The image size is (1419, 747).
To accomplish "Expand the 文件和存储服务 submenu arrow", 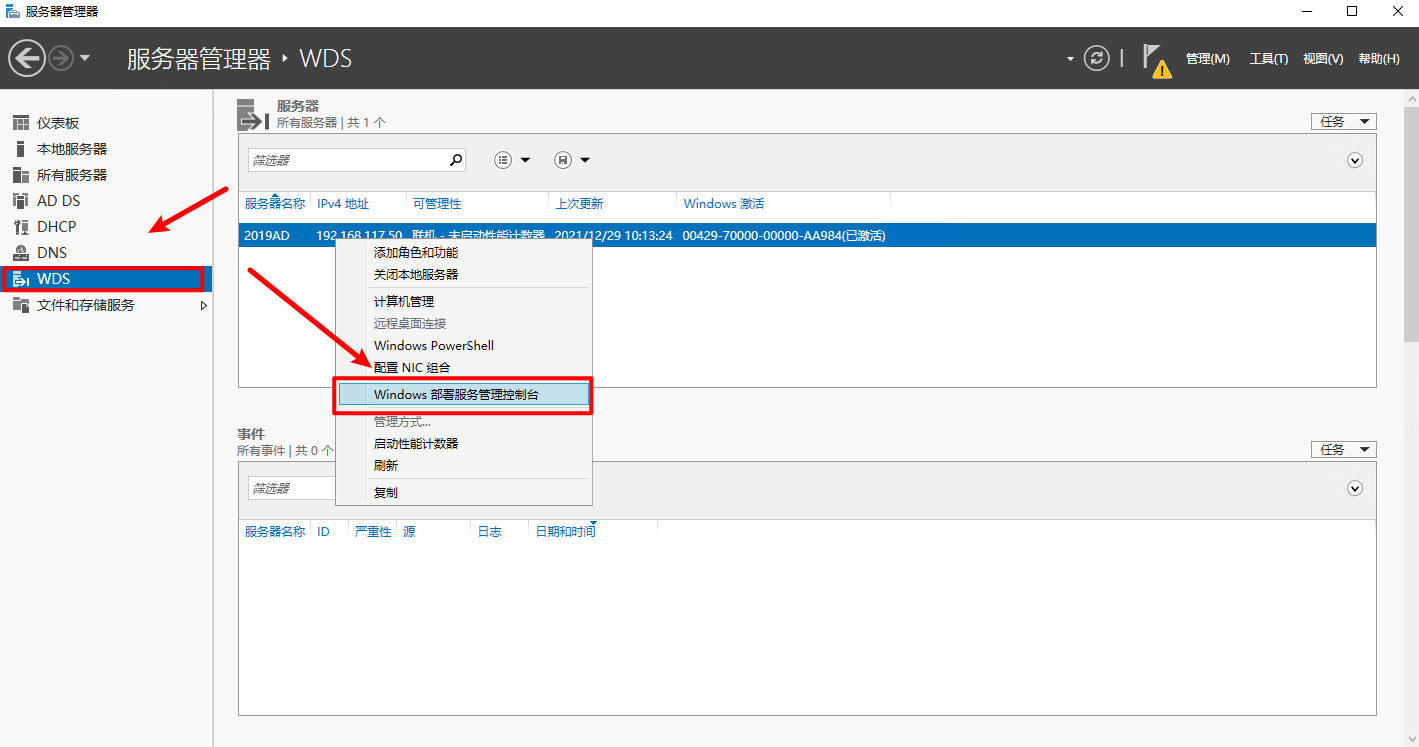I will click(x=204, y=305).
